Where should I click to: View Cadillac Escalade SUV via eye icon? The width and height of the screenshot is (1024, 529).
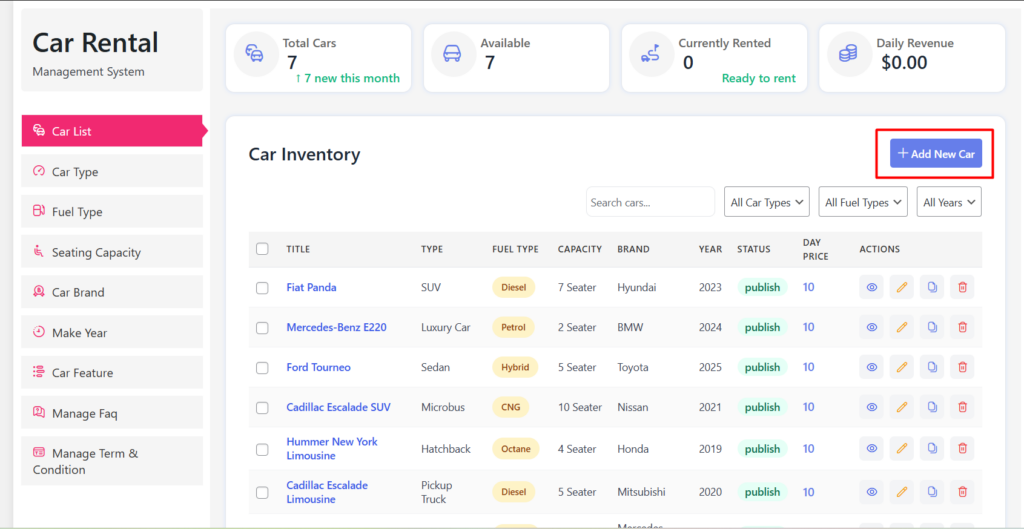pyautogui.click(x=871, y=407)
